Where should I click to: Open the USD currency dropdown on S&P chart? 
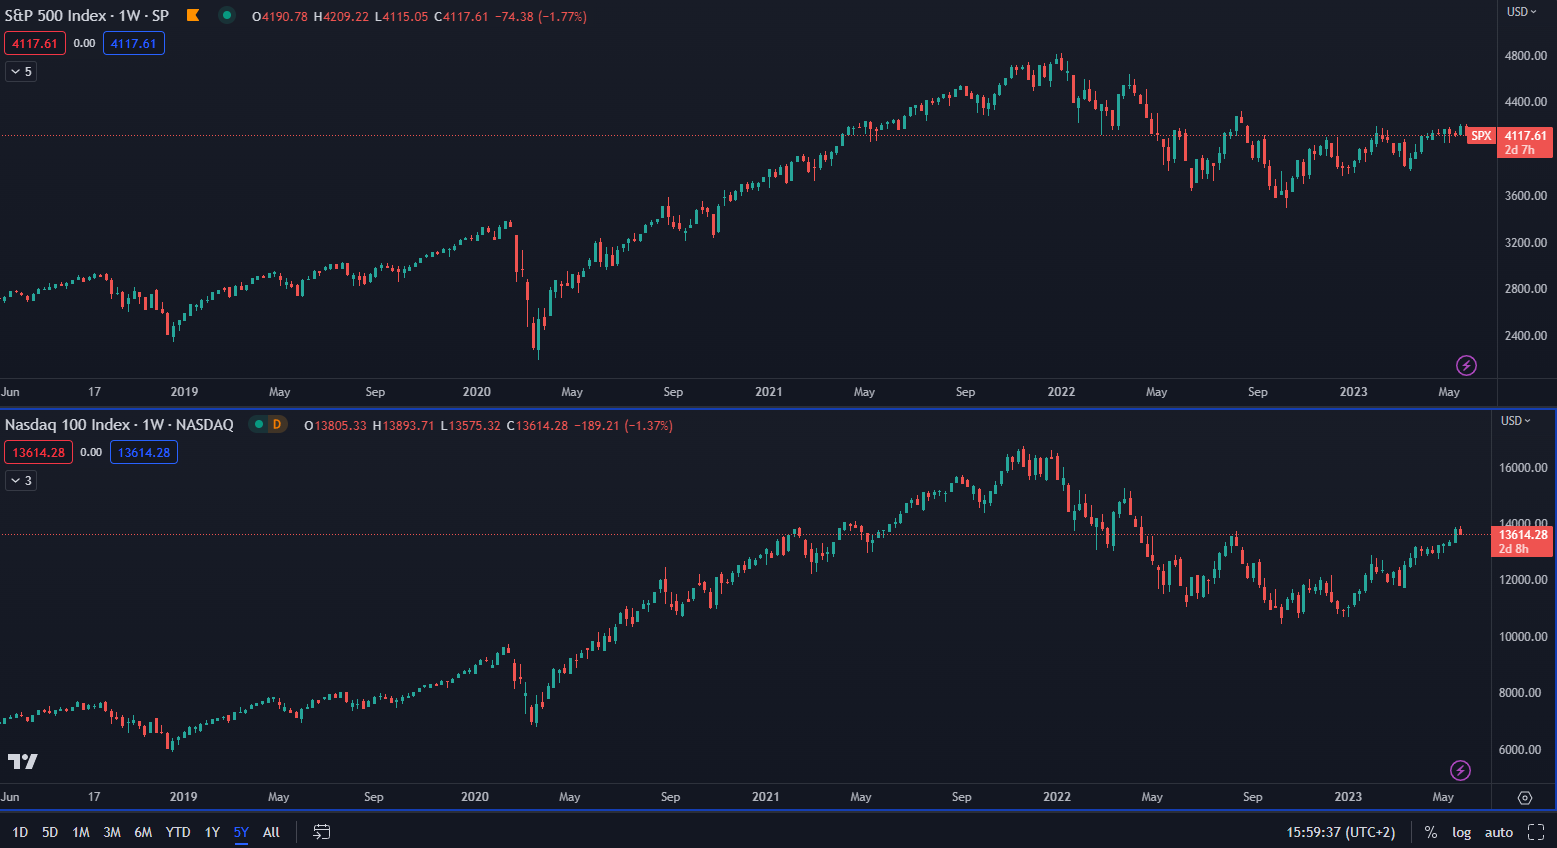(x=1522, y=12)
